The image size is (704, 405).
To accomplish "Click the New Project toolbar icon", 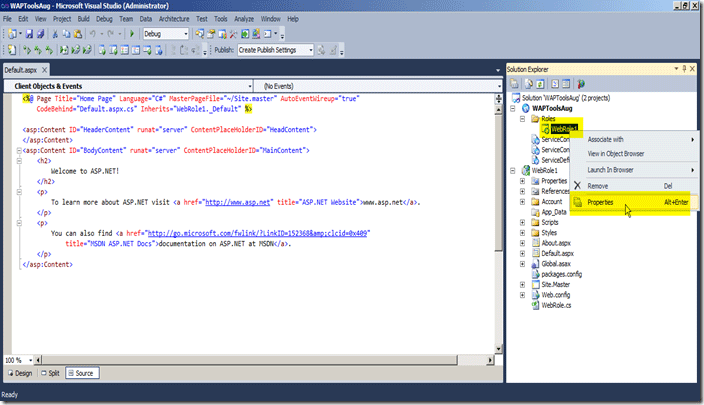I will click(13, 34).
